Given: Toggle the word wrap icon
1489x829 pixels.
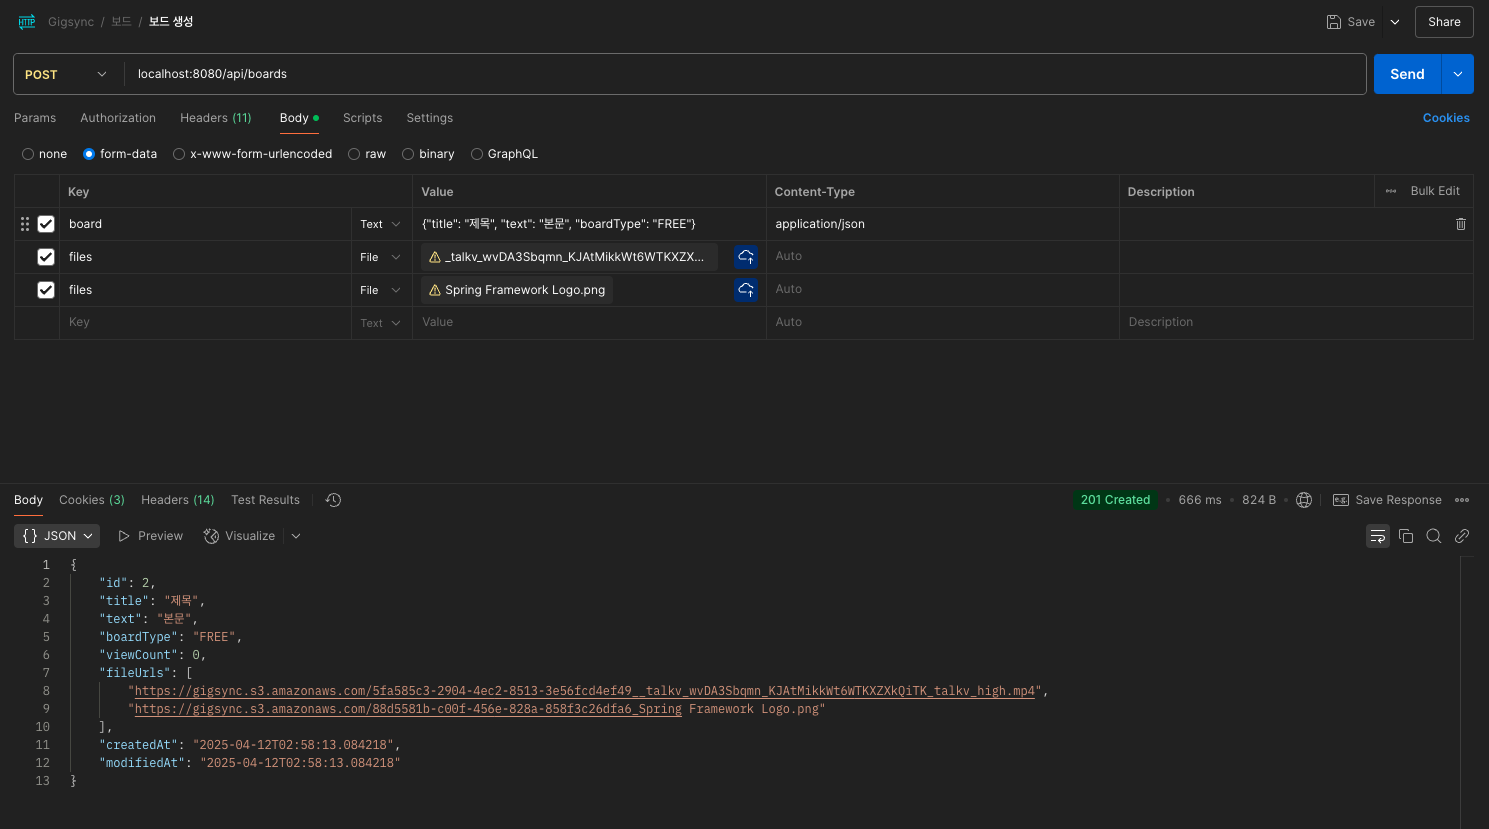Looking at the screenshot, I should coord(1378,536).
